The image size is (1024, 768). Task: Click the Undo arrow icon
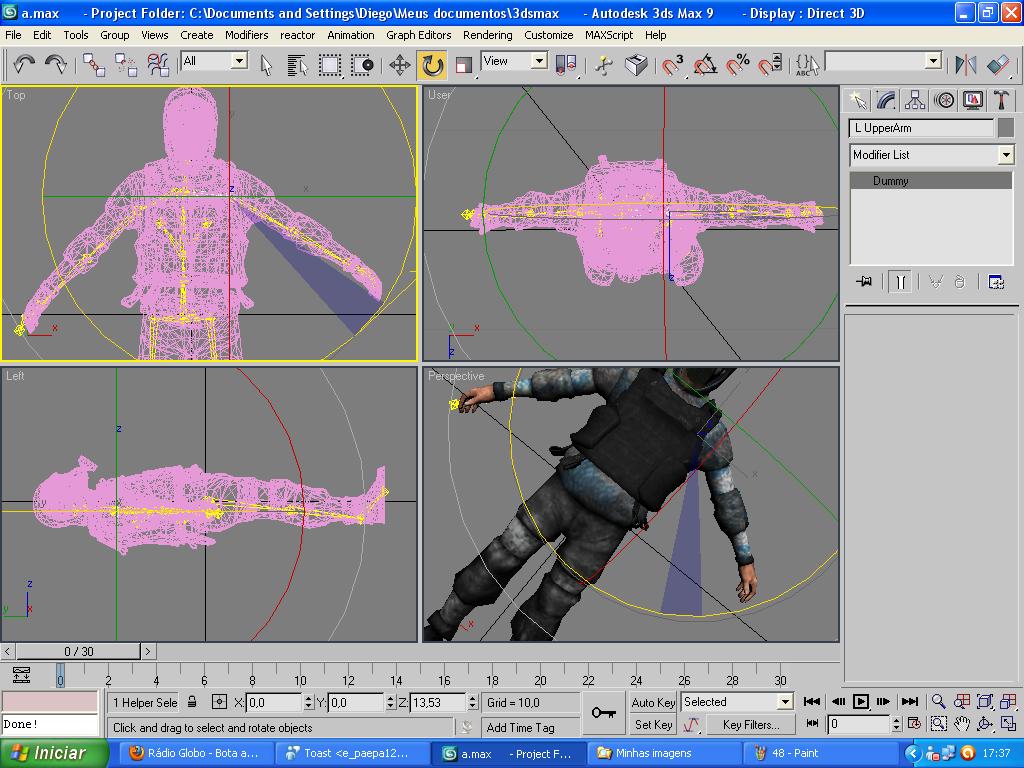[x=24, y=64]
